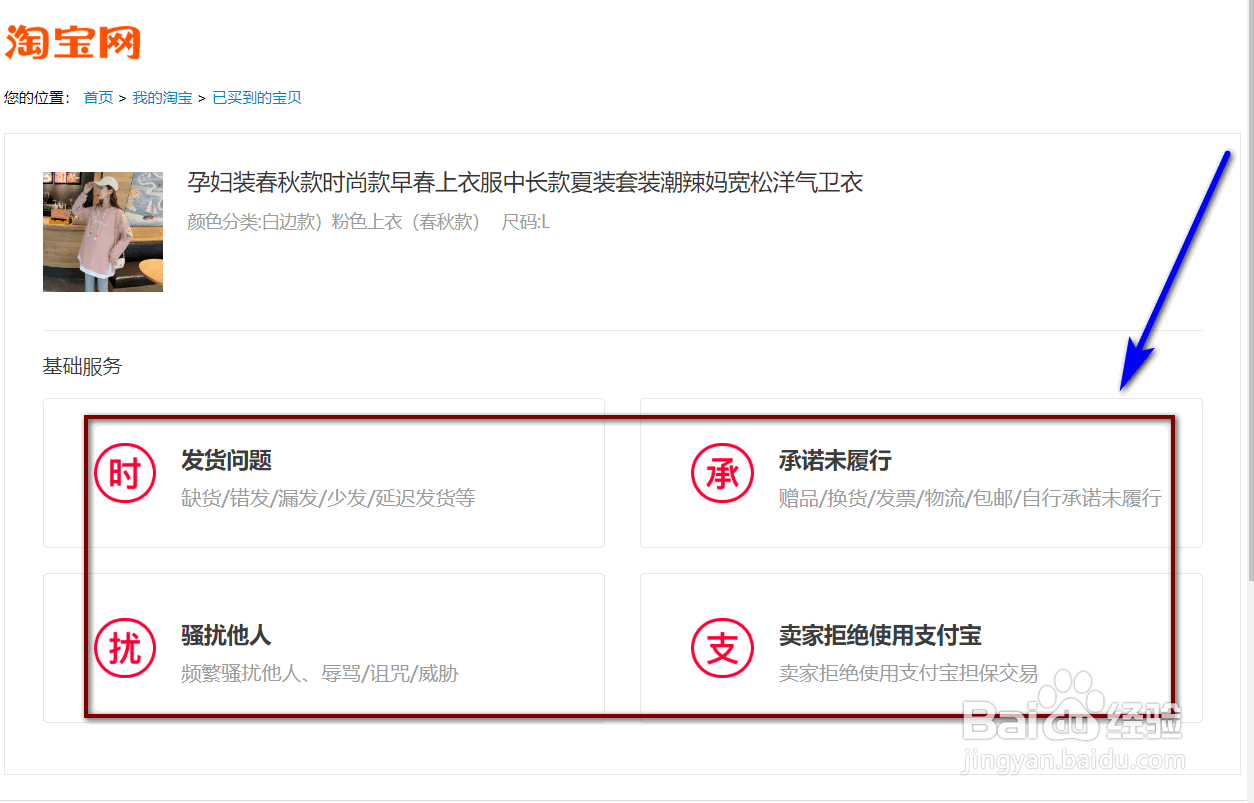This screenshot has width=1254, height=803.
Task: Click the 支 icon beside 卖家拒绝使用支付宝
Action: 722,648
